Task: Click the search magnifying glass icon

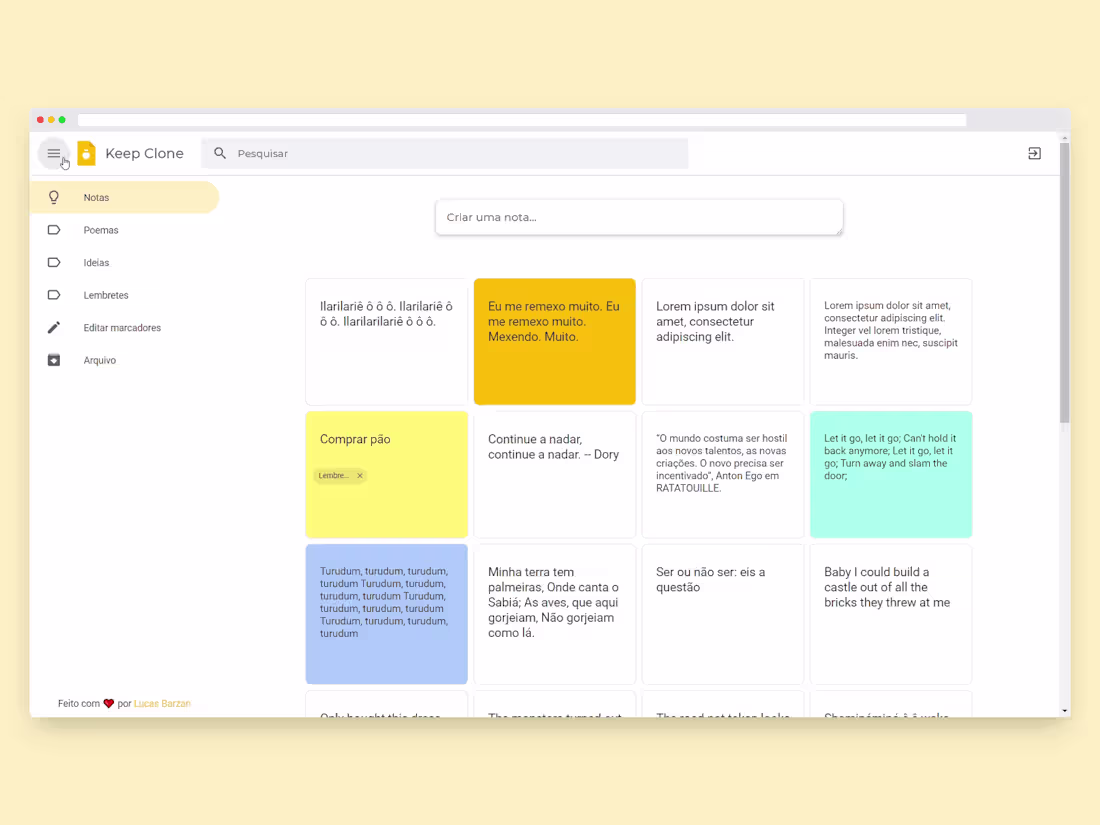Action: click(220, 153)
